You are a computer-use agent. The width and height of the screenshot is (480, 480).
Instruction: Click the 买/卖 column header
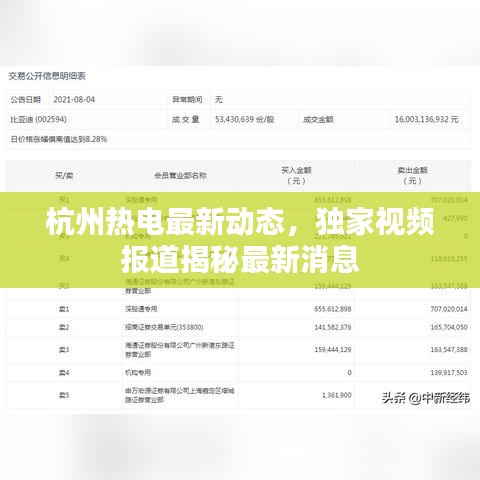[x=64, y=175]
